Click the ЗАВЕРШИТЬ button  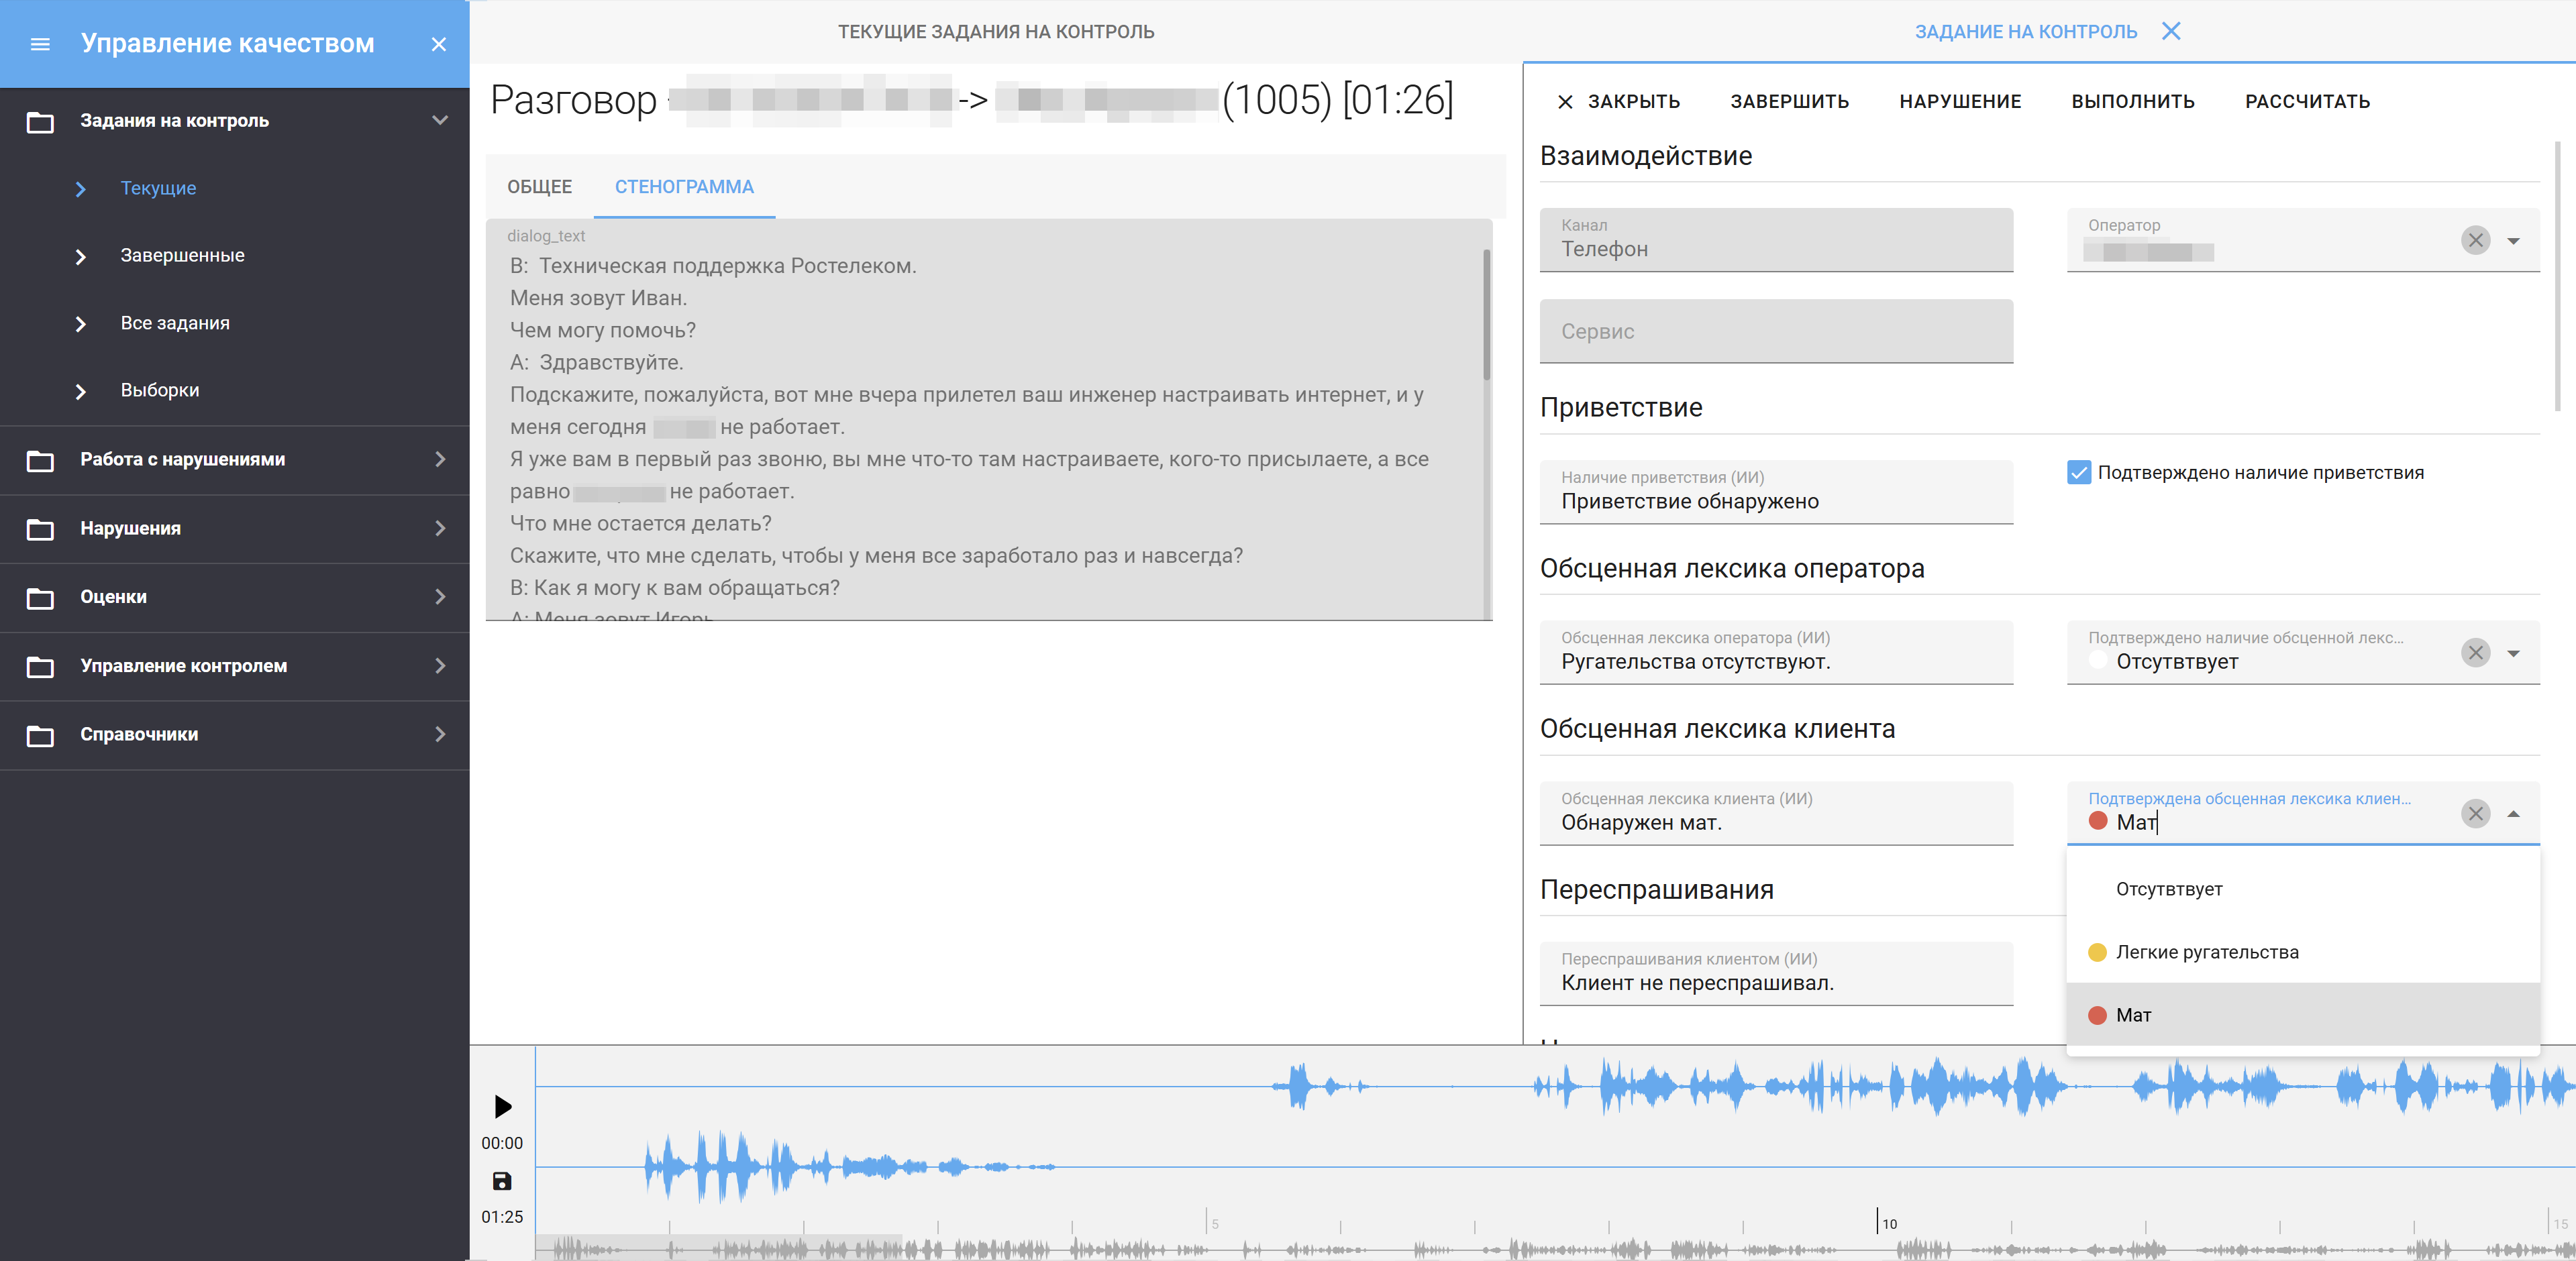[x=1789, y=101]
